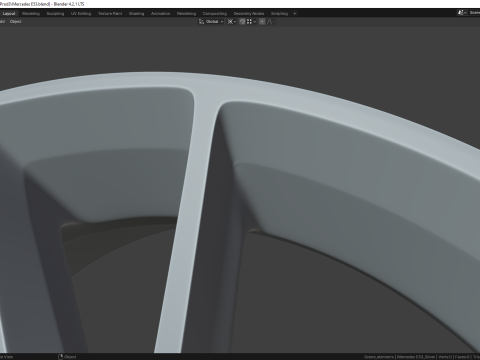This screenshot has height=360, width=480.
Task: Switch to the Rendering workspace tab
Action: pyautogui.click(x=187, y=14)
